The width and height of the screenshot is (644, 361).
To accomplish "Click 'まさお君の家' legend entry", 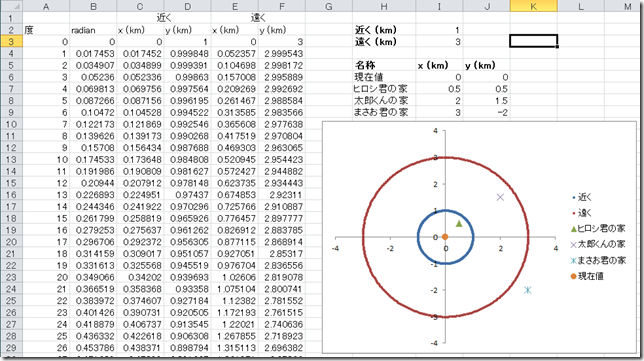I will pyautogui.click(x=598, y=260).
